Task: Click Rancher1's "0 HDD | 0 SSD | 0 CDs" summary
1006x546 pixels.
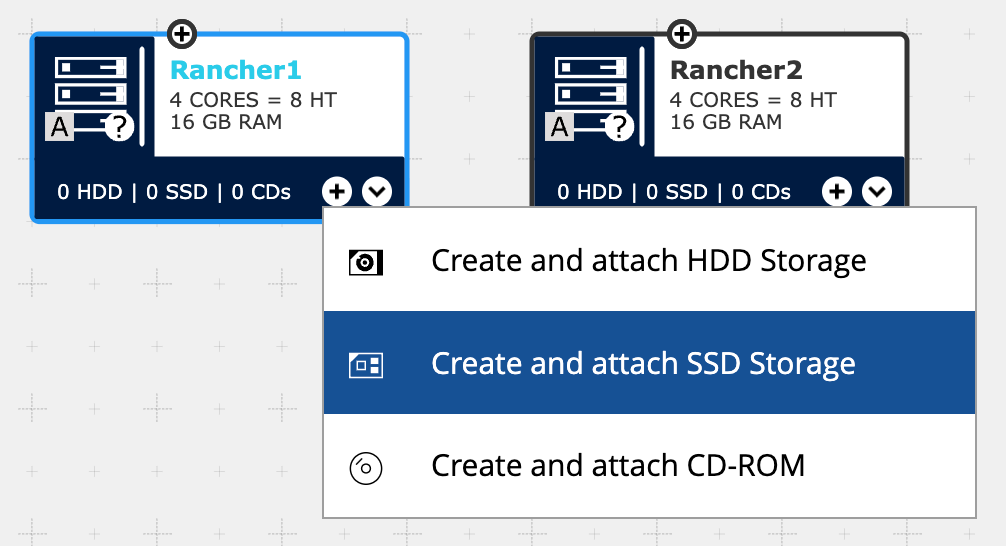Action: pyautogui.click(x=174, y=192)
